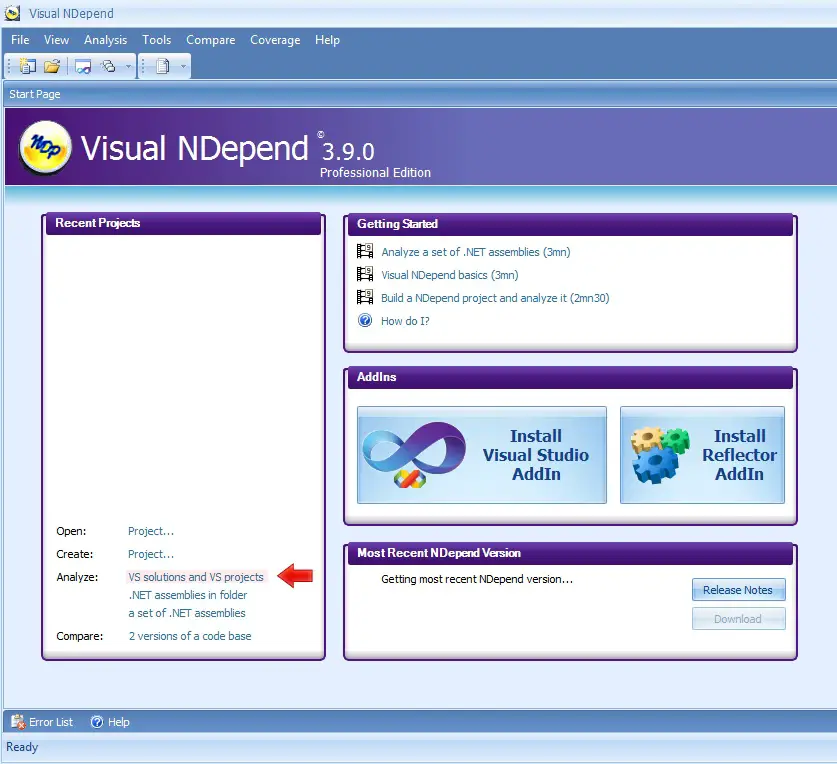Click the New Project toolbar icon
Image resolution: width=837 pixels, height=764 pixels.
27,66
